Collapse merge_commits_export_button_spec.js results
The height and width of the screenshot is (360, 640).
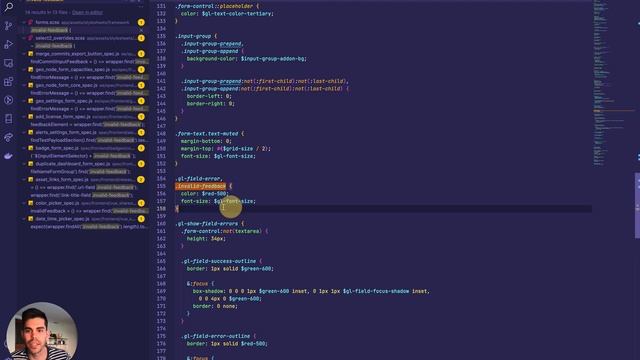pyautogui.click(x=24, y=54)
